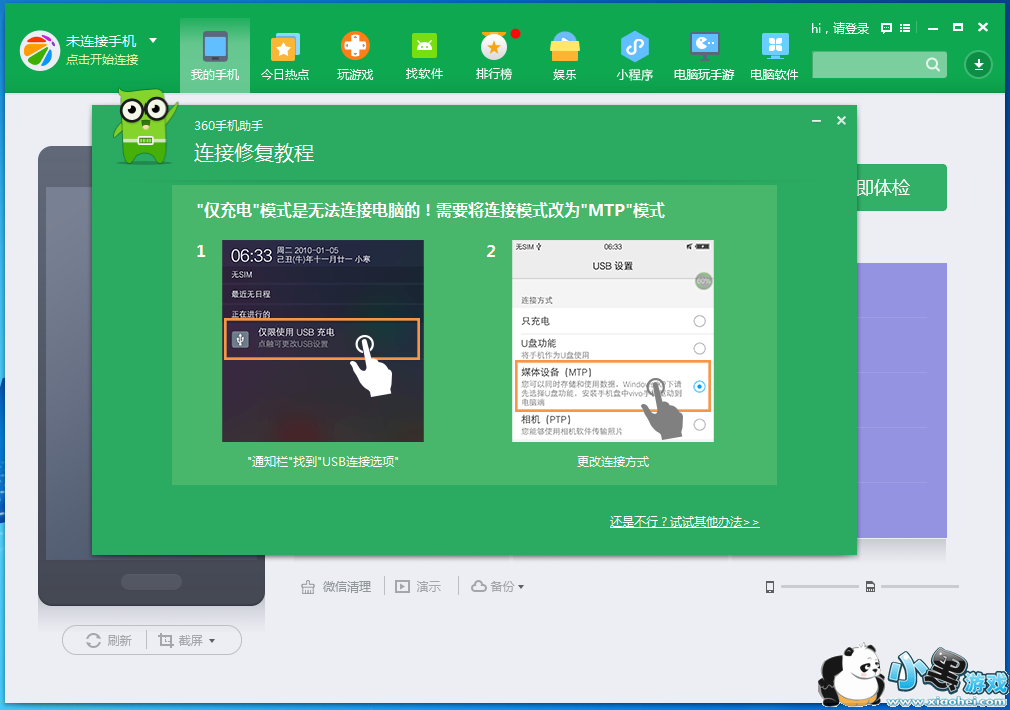Click the step 1 notification bar tutorial image
This screenshot has height=710, width=1010.
pos(323,341)
